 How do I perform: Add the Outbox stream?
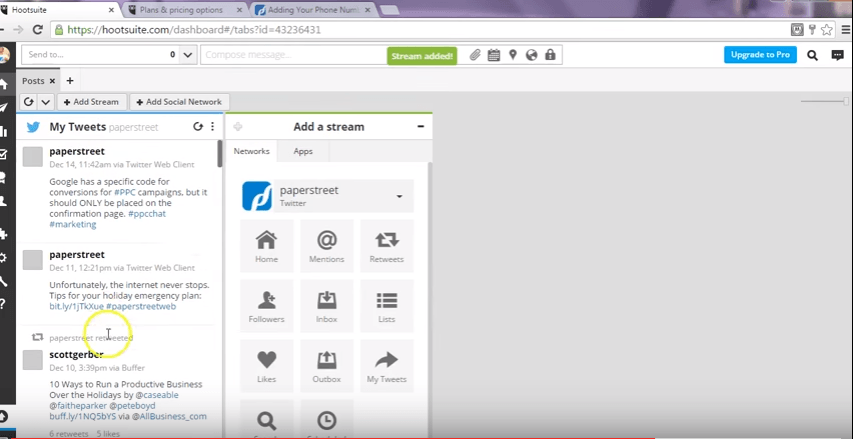(327, 366)
